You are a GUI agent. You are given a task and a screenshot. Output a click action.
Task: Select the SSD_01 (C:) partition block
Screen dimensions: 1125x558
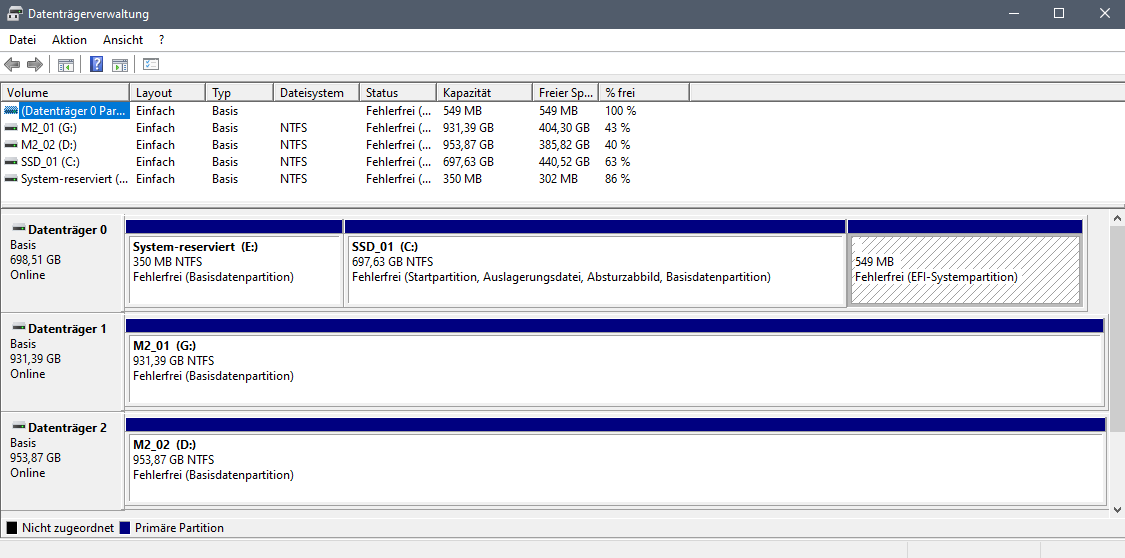[595, 263]
